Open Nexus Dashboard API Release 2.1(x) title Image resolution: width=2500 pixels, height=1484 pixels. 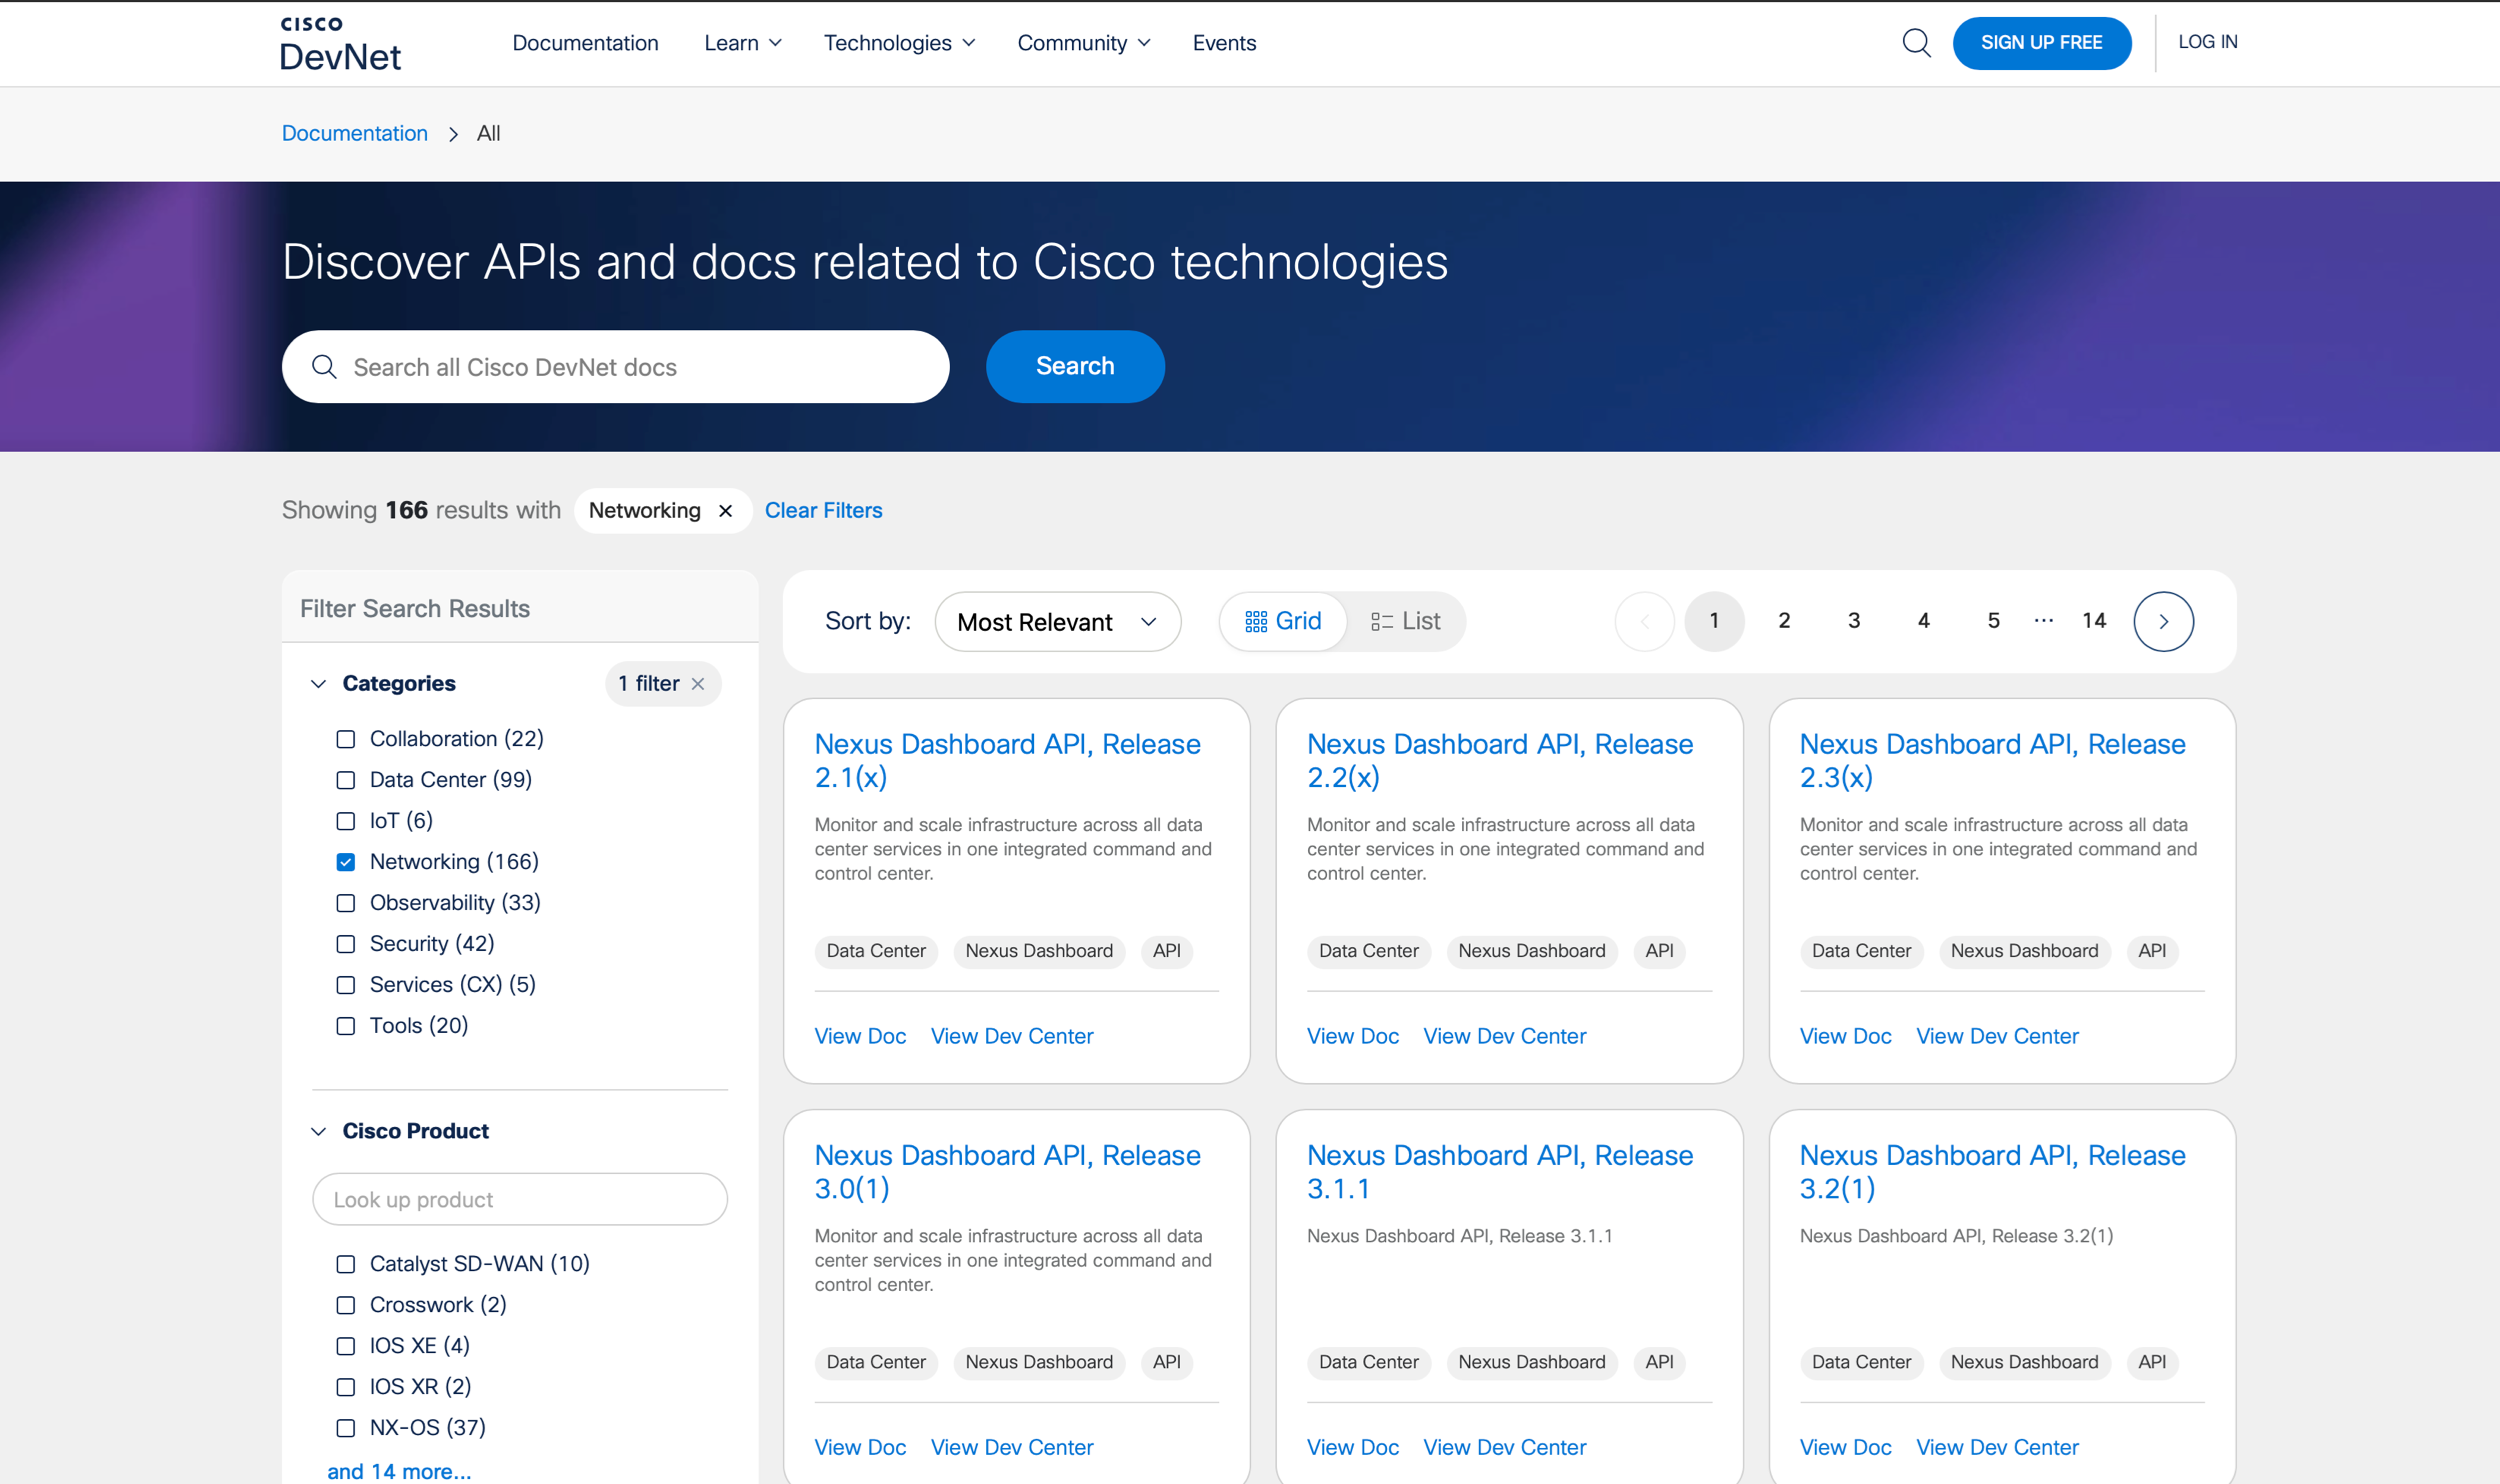click(x=1007, y=760)
